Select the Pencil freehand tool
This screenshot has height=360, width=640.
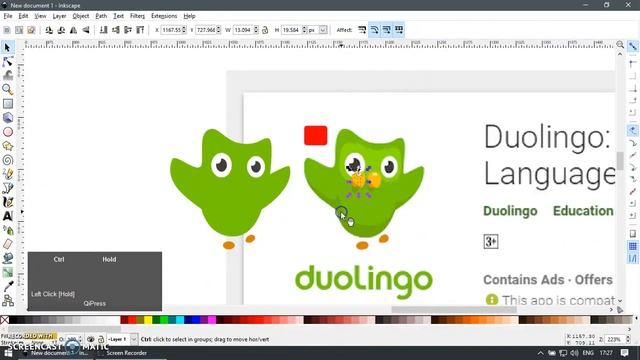[x=7, y=174]
